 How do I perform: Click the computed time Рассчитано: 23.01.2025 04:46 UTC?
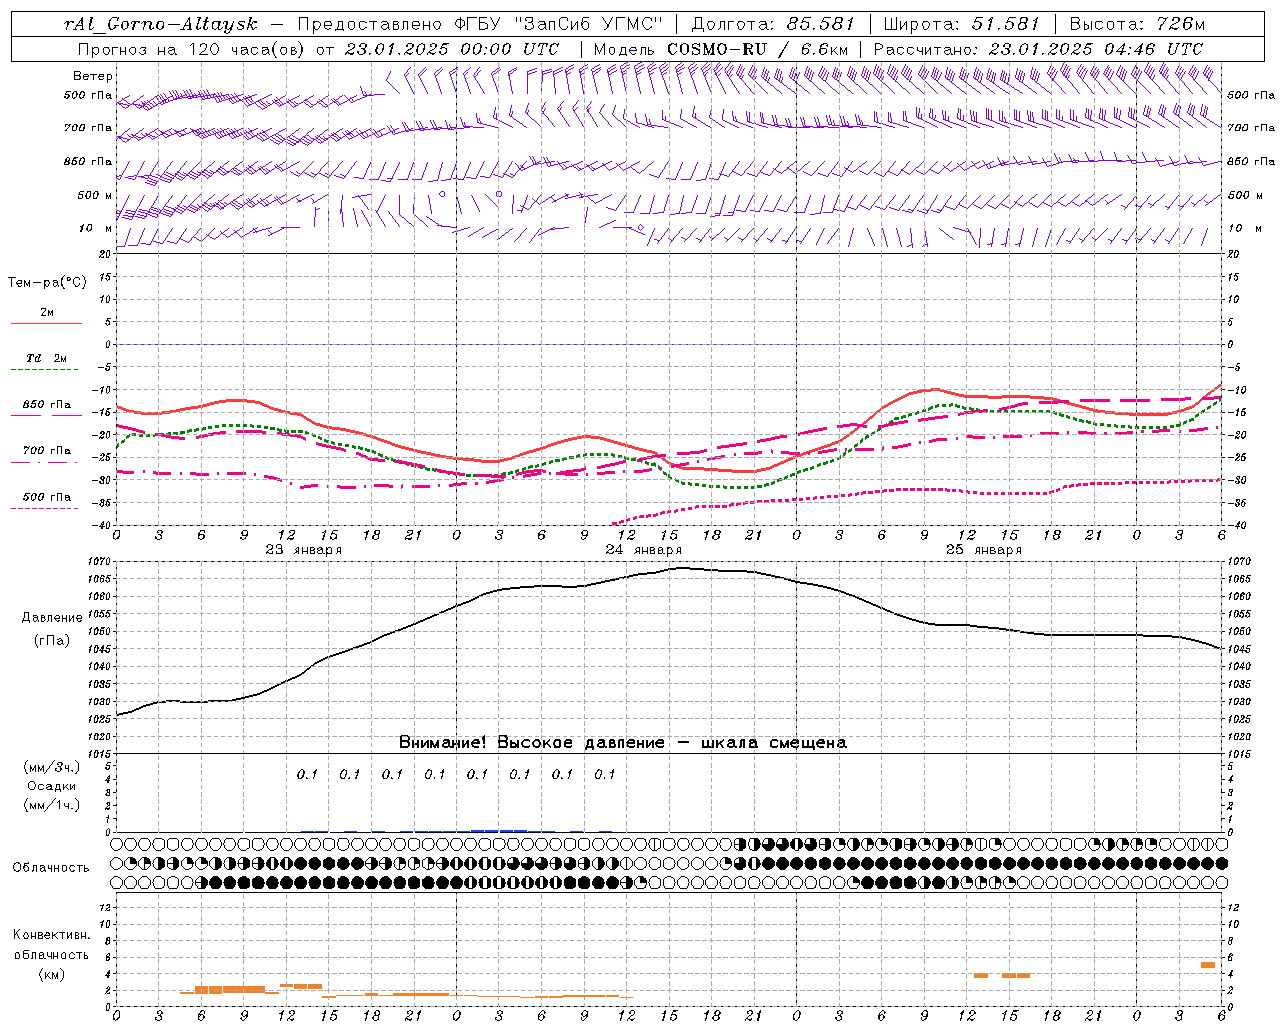point(1038,49)
